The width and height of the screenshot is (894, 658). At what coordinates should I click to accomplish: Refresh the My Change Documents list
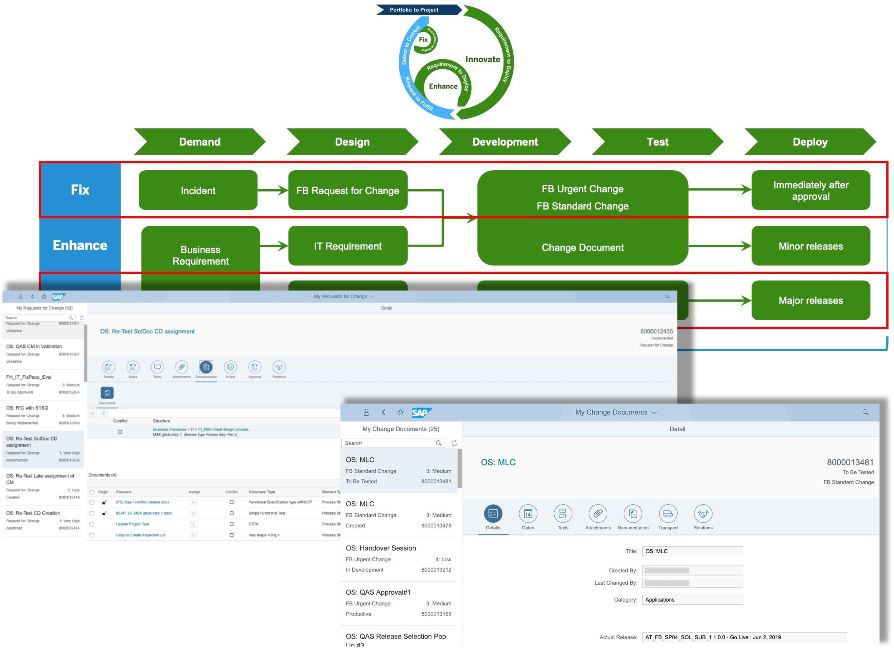point(454,443)
